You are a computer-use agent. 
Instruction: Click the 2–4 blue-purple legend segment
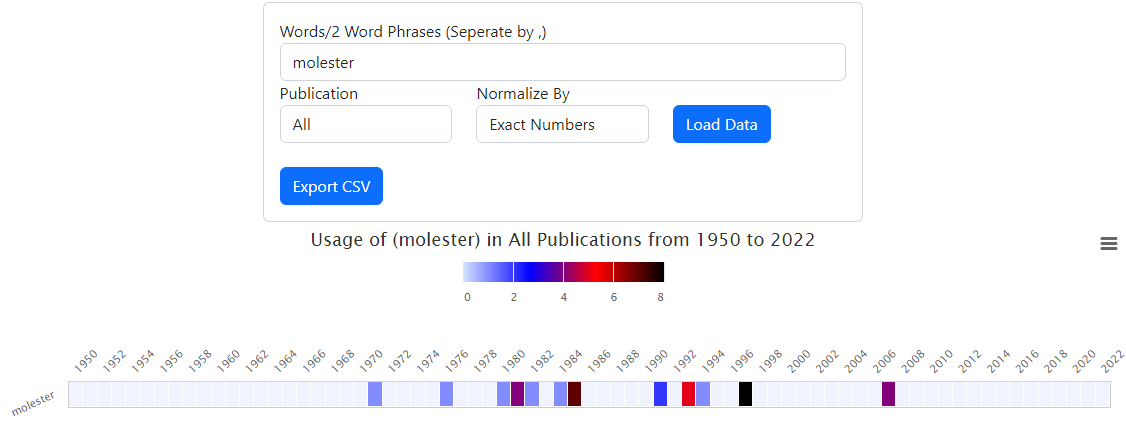click(x=539, y=272)
